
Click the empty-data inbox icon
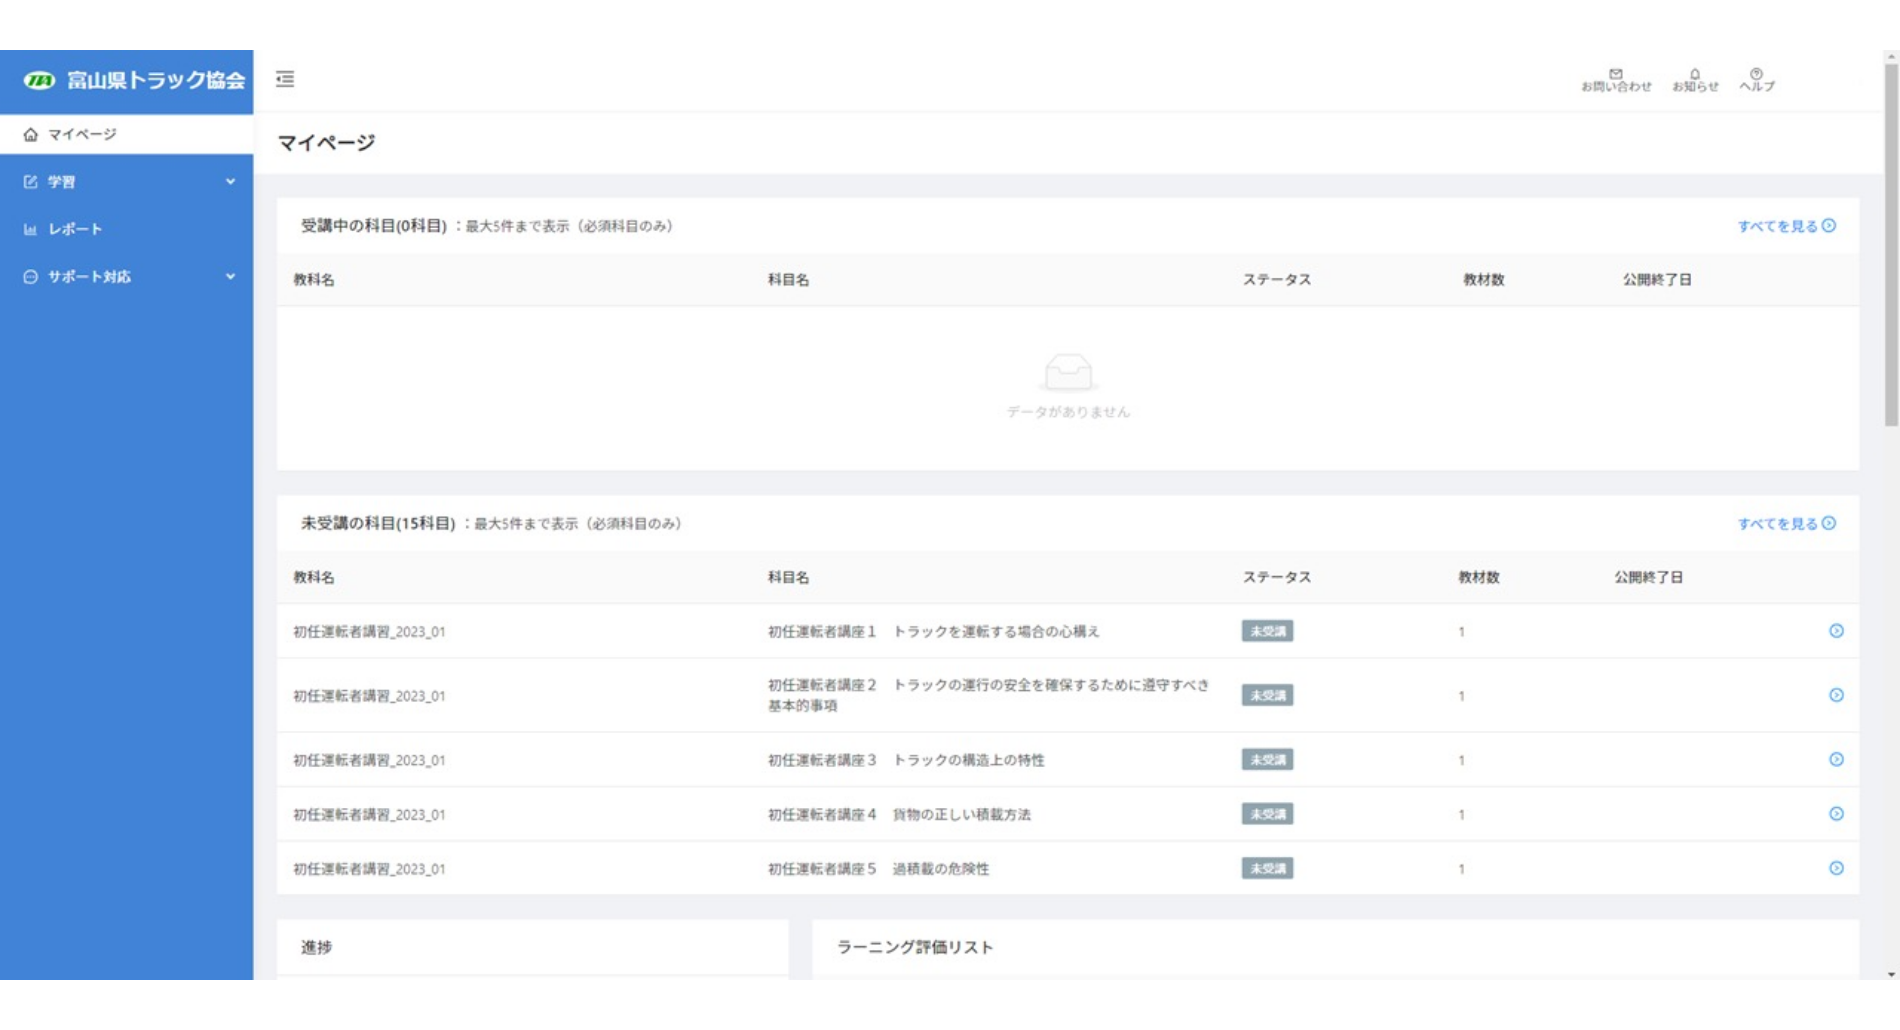click(x=1068, y=372)
